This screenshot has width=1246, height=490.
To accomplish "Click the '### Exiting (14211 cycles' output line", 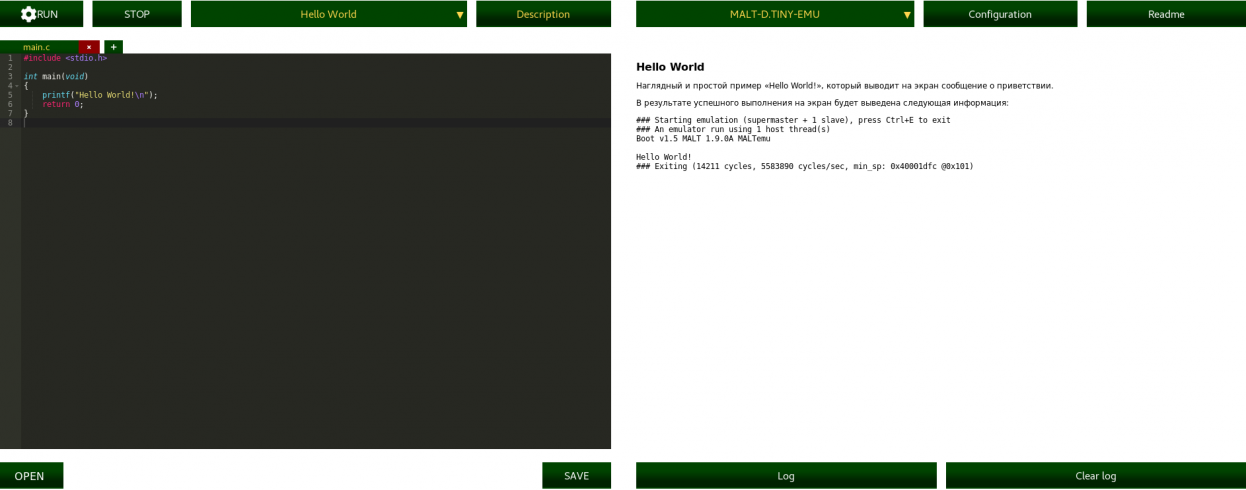I will pos(804,167).
